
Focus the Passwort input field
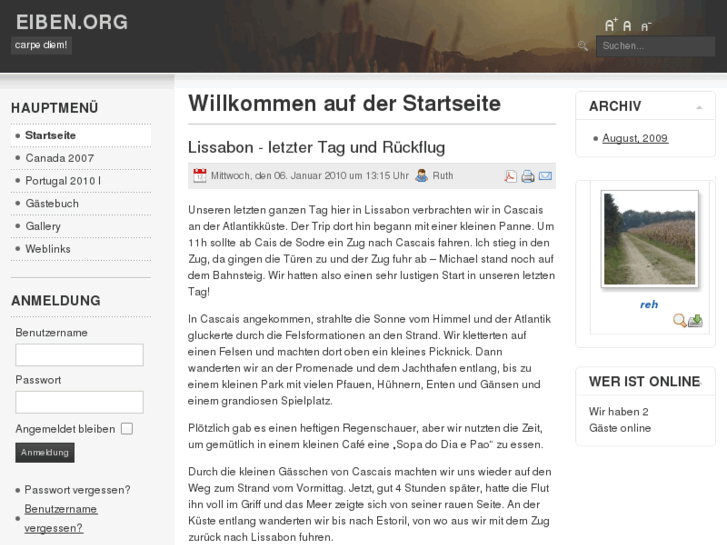point(79,402)
